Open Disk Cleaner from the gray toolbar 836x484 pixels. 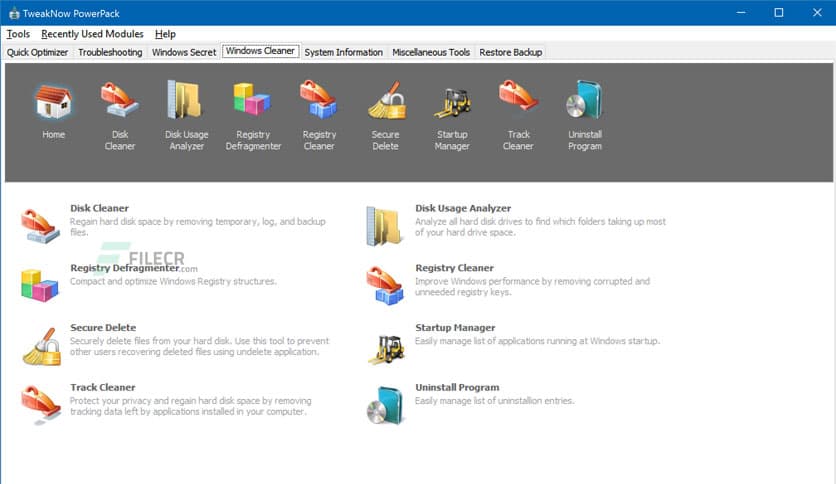pyautogui.click(x=120, y=100)
